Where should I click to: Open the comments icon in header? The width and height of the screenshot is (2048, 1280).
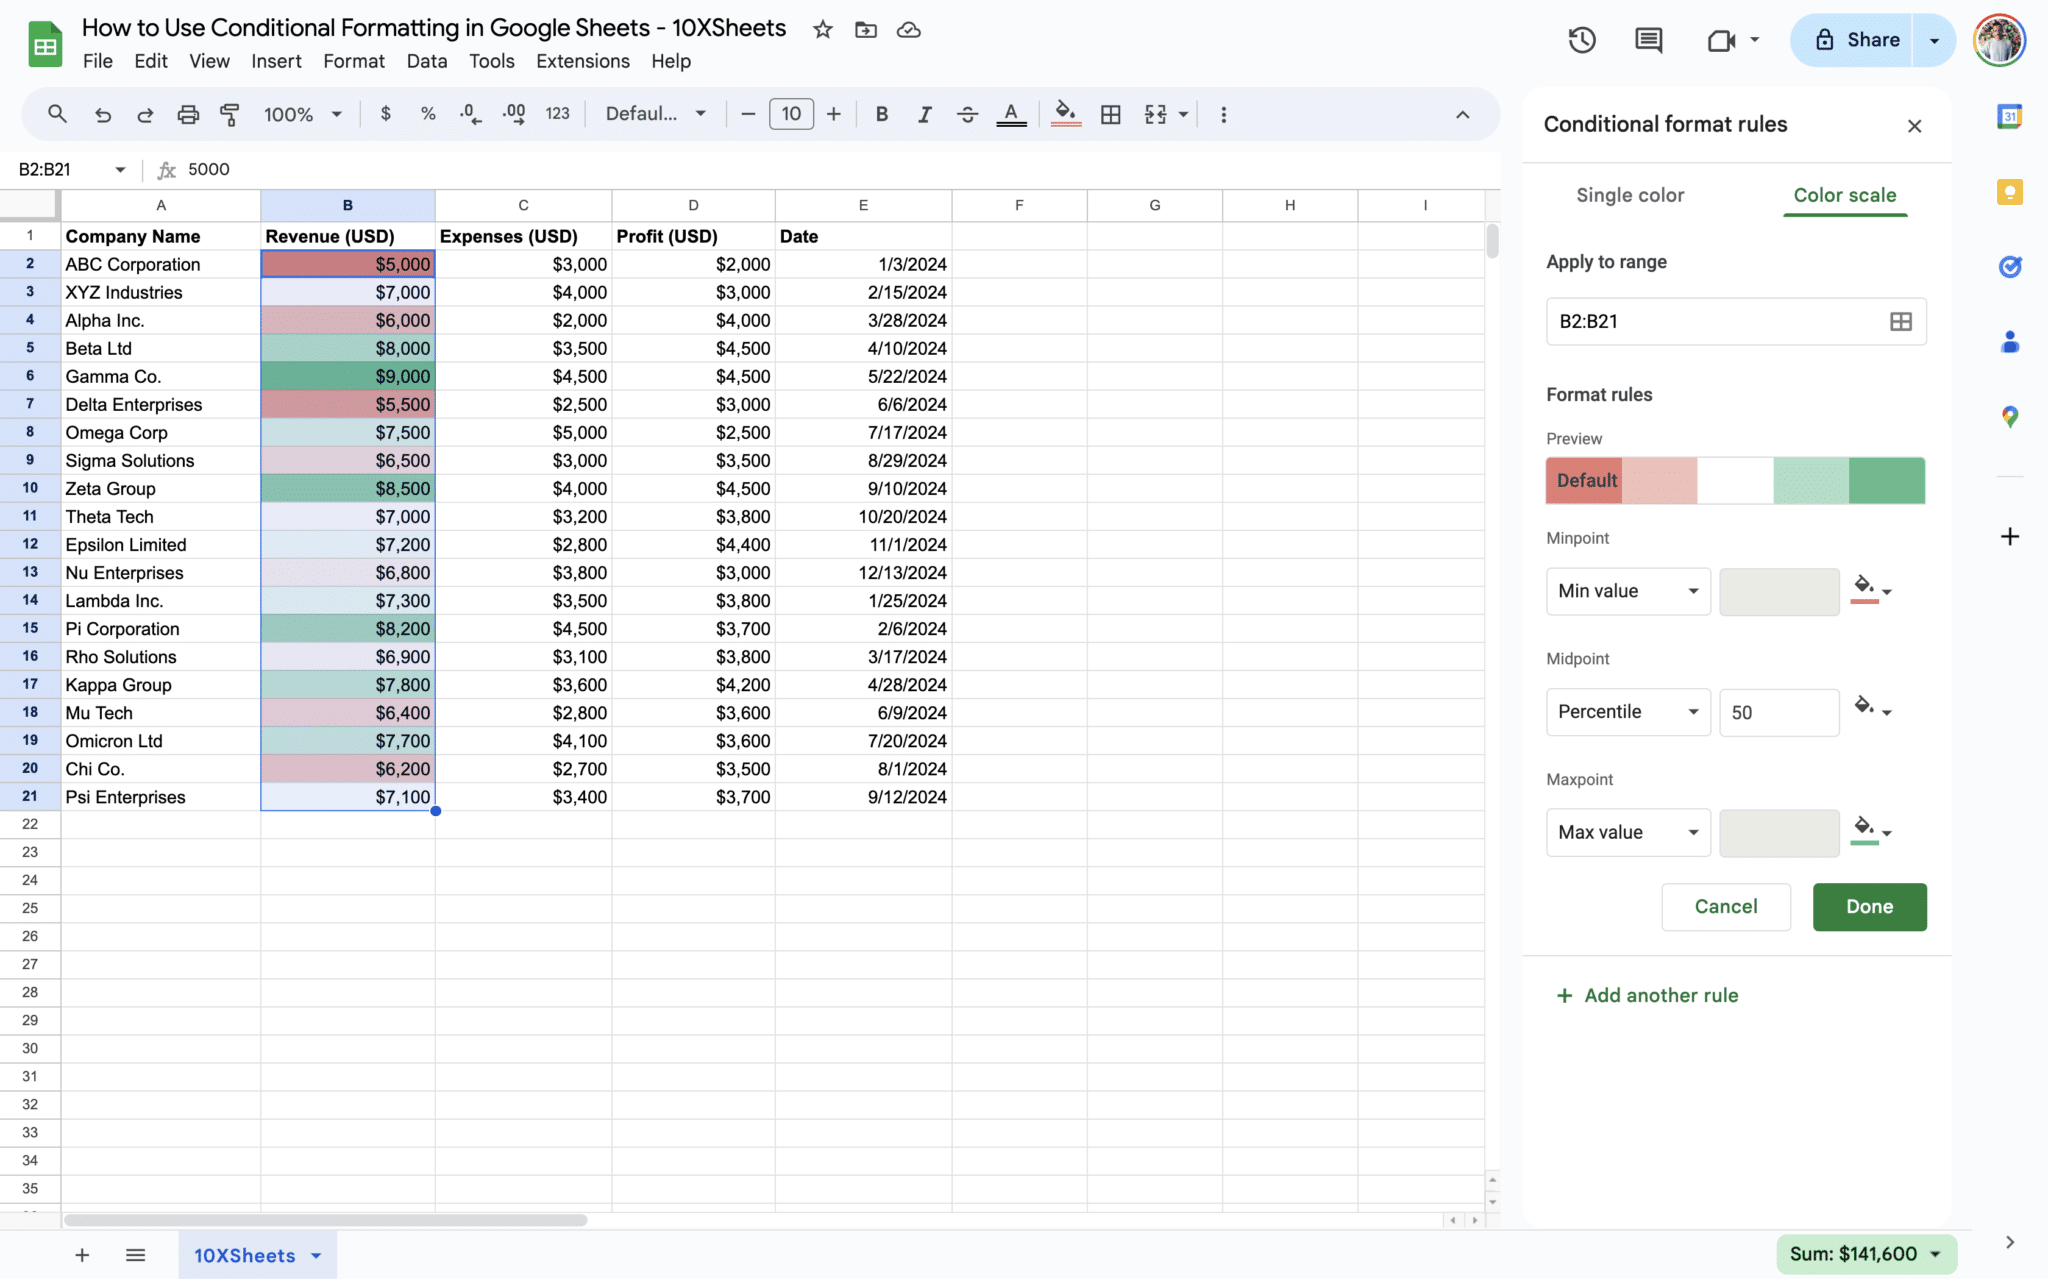[1648, 40]
